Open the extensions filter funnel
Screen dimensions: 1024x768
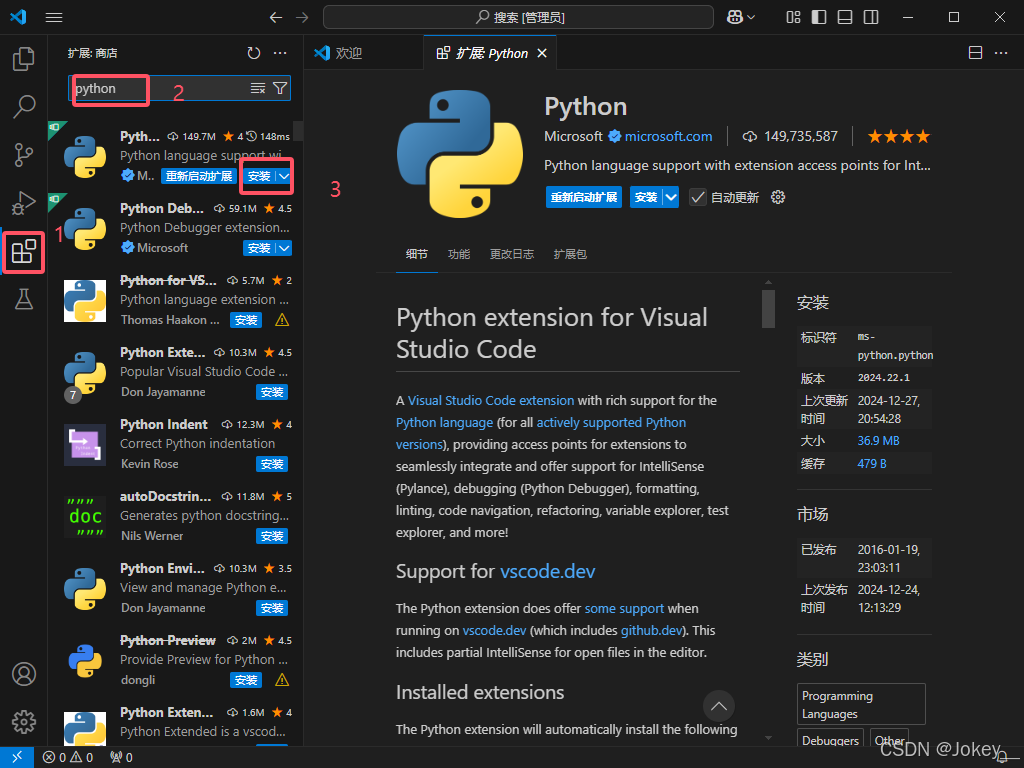click(x=280, y=88)
